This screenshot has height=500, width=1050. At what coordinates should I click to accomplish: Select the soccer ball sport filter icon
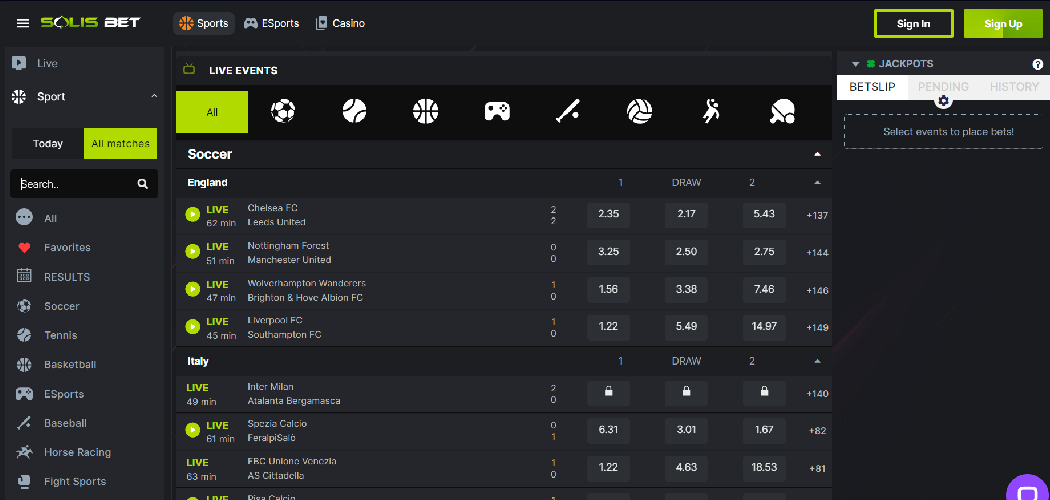click(283, 111)
